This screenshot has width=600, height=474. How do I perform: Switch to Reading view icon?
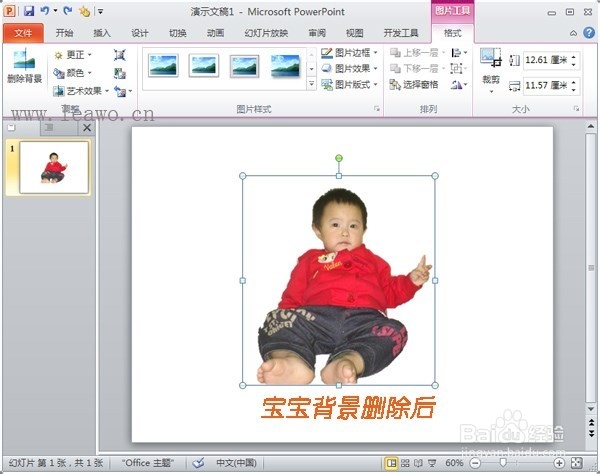coord(418,463)
